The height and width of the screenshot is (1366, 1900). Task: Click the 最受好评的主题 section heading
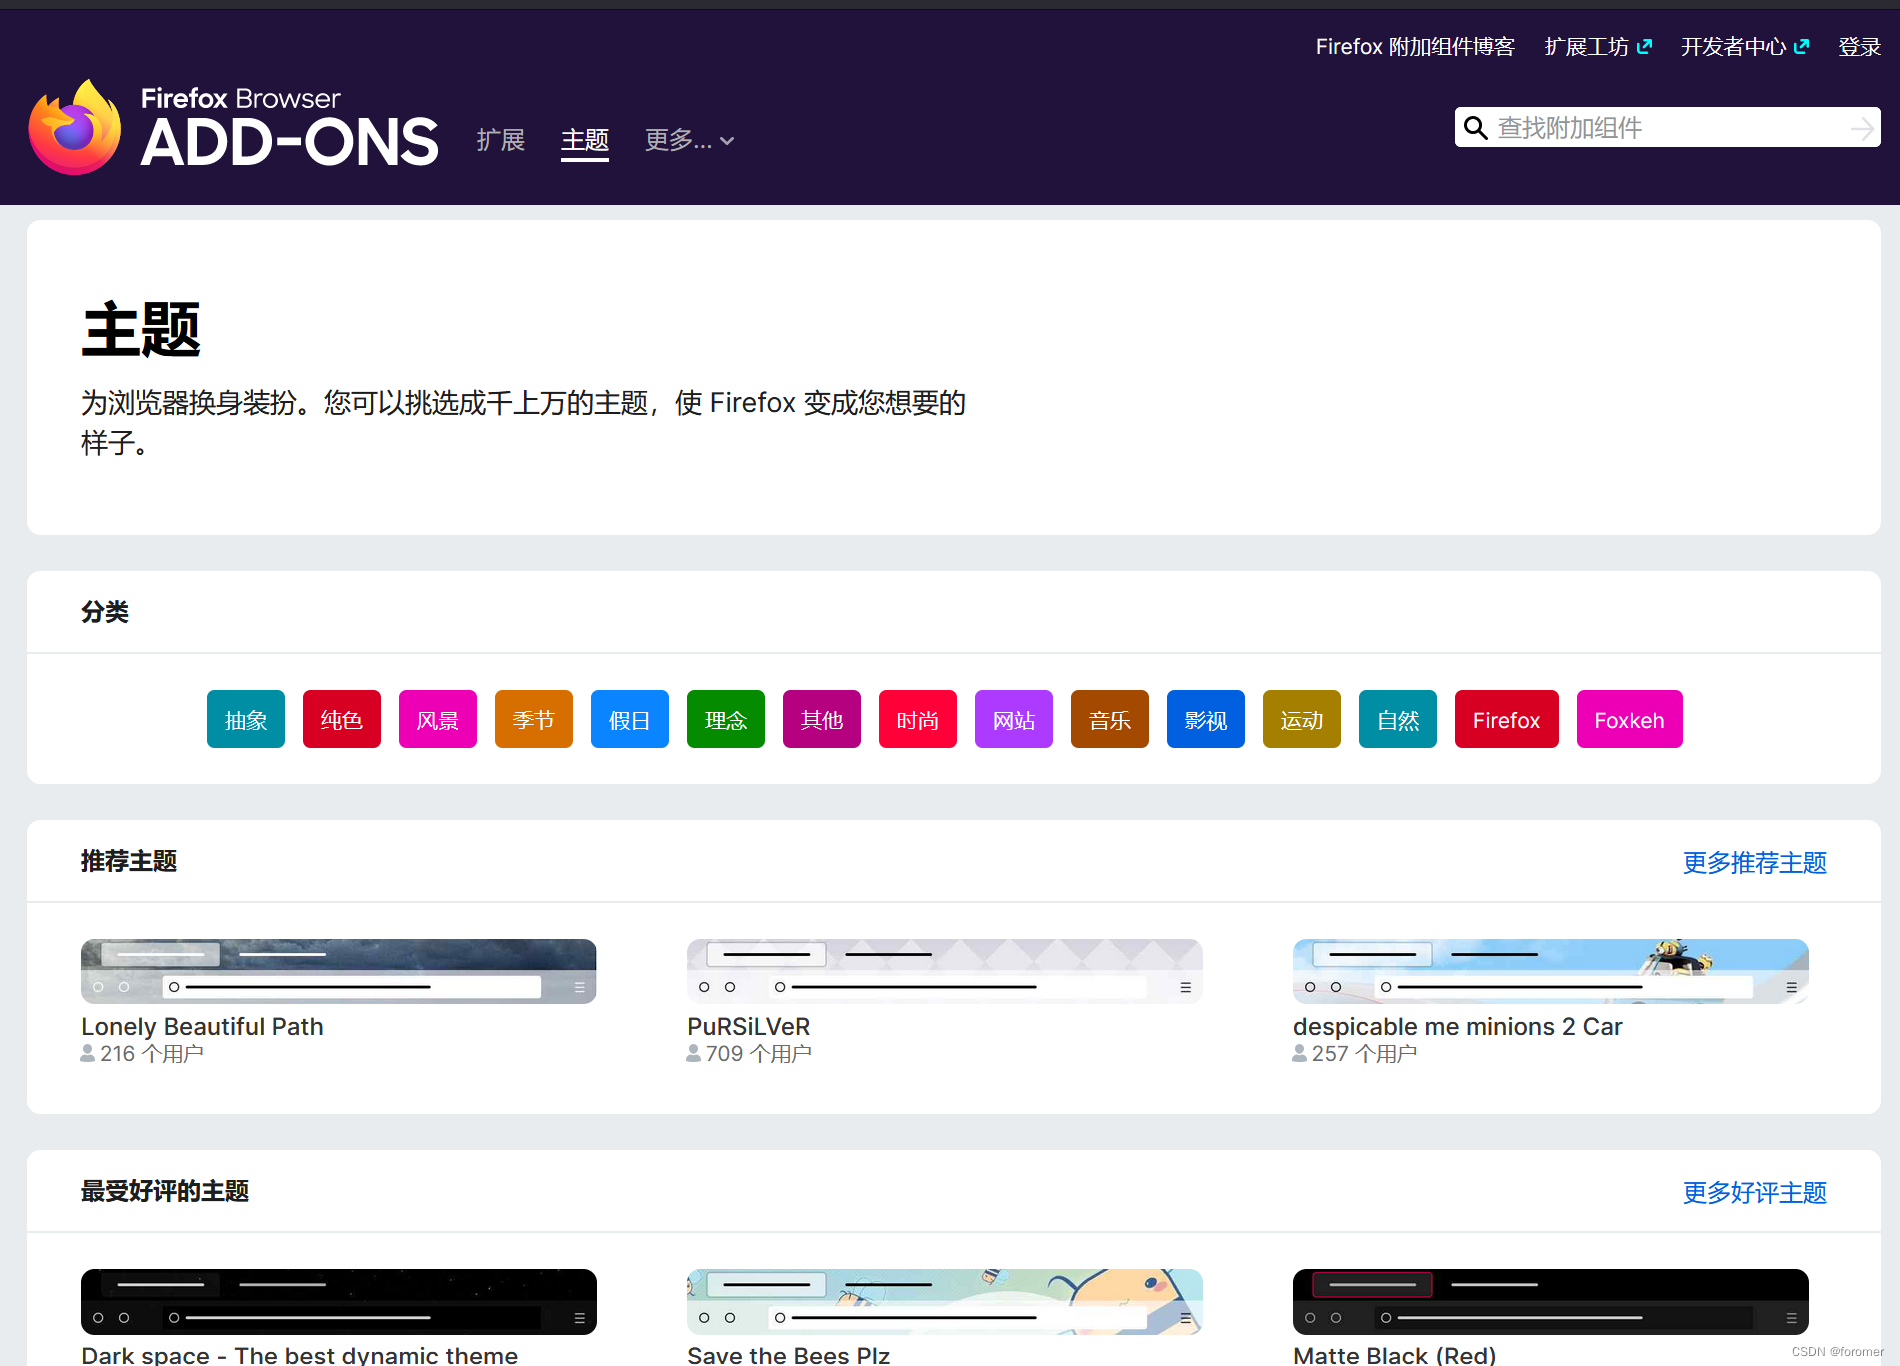tap(165, 1191)
